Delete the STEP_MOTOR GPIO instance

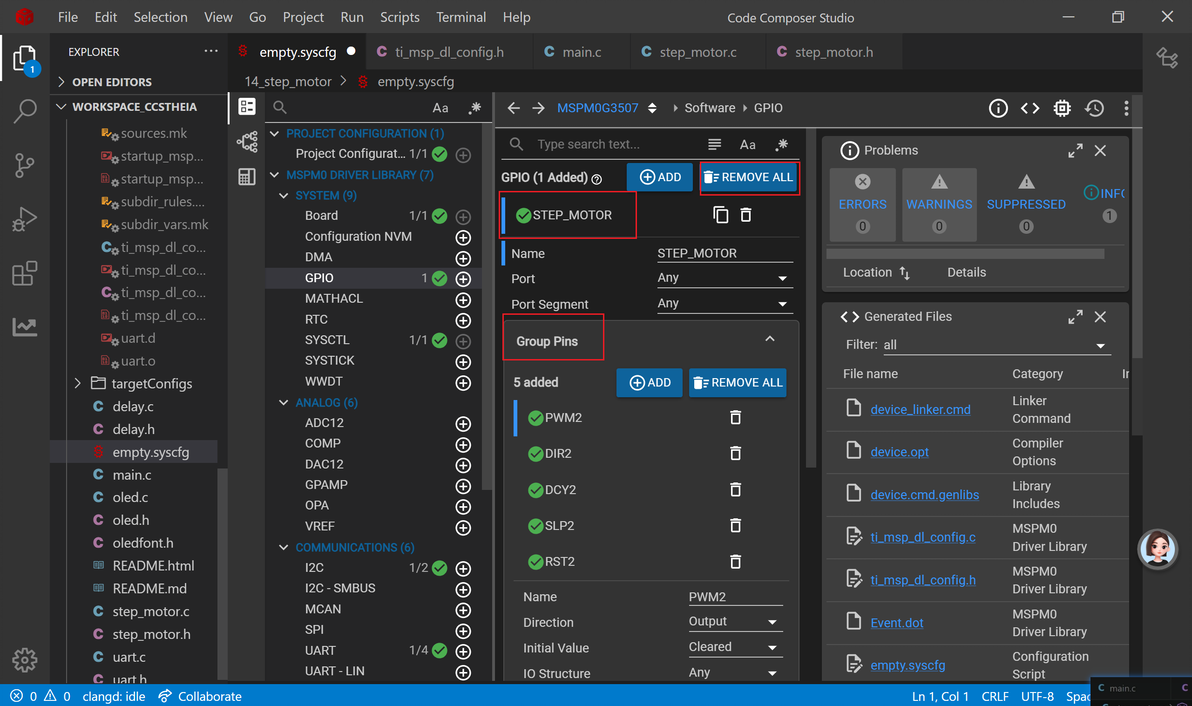pos(746,215)
